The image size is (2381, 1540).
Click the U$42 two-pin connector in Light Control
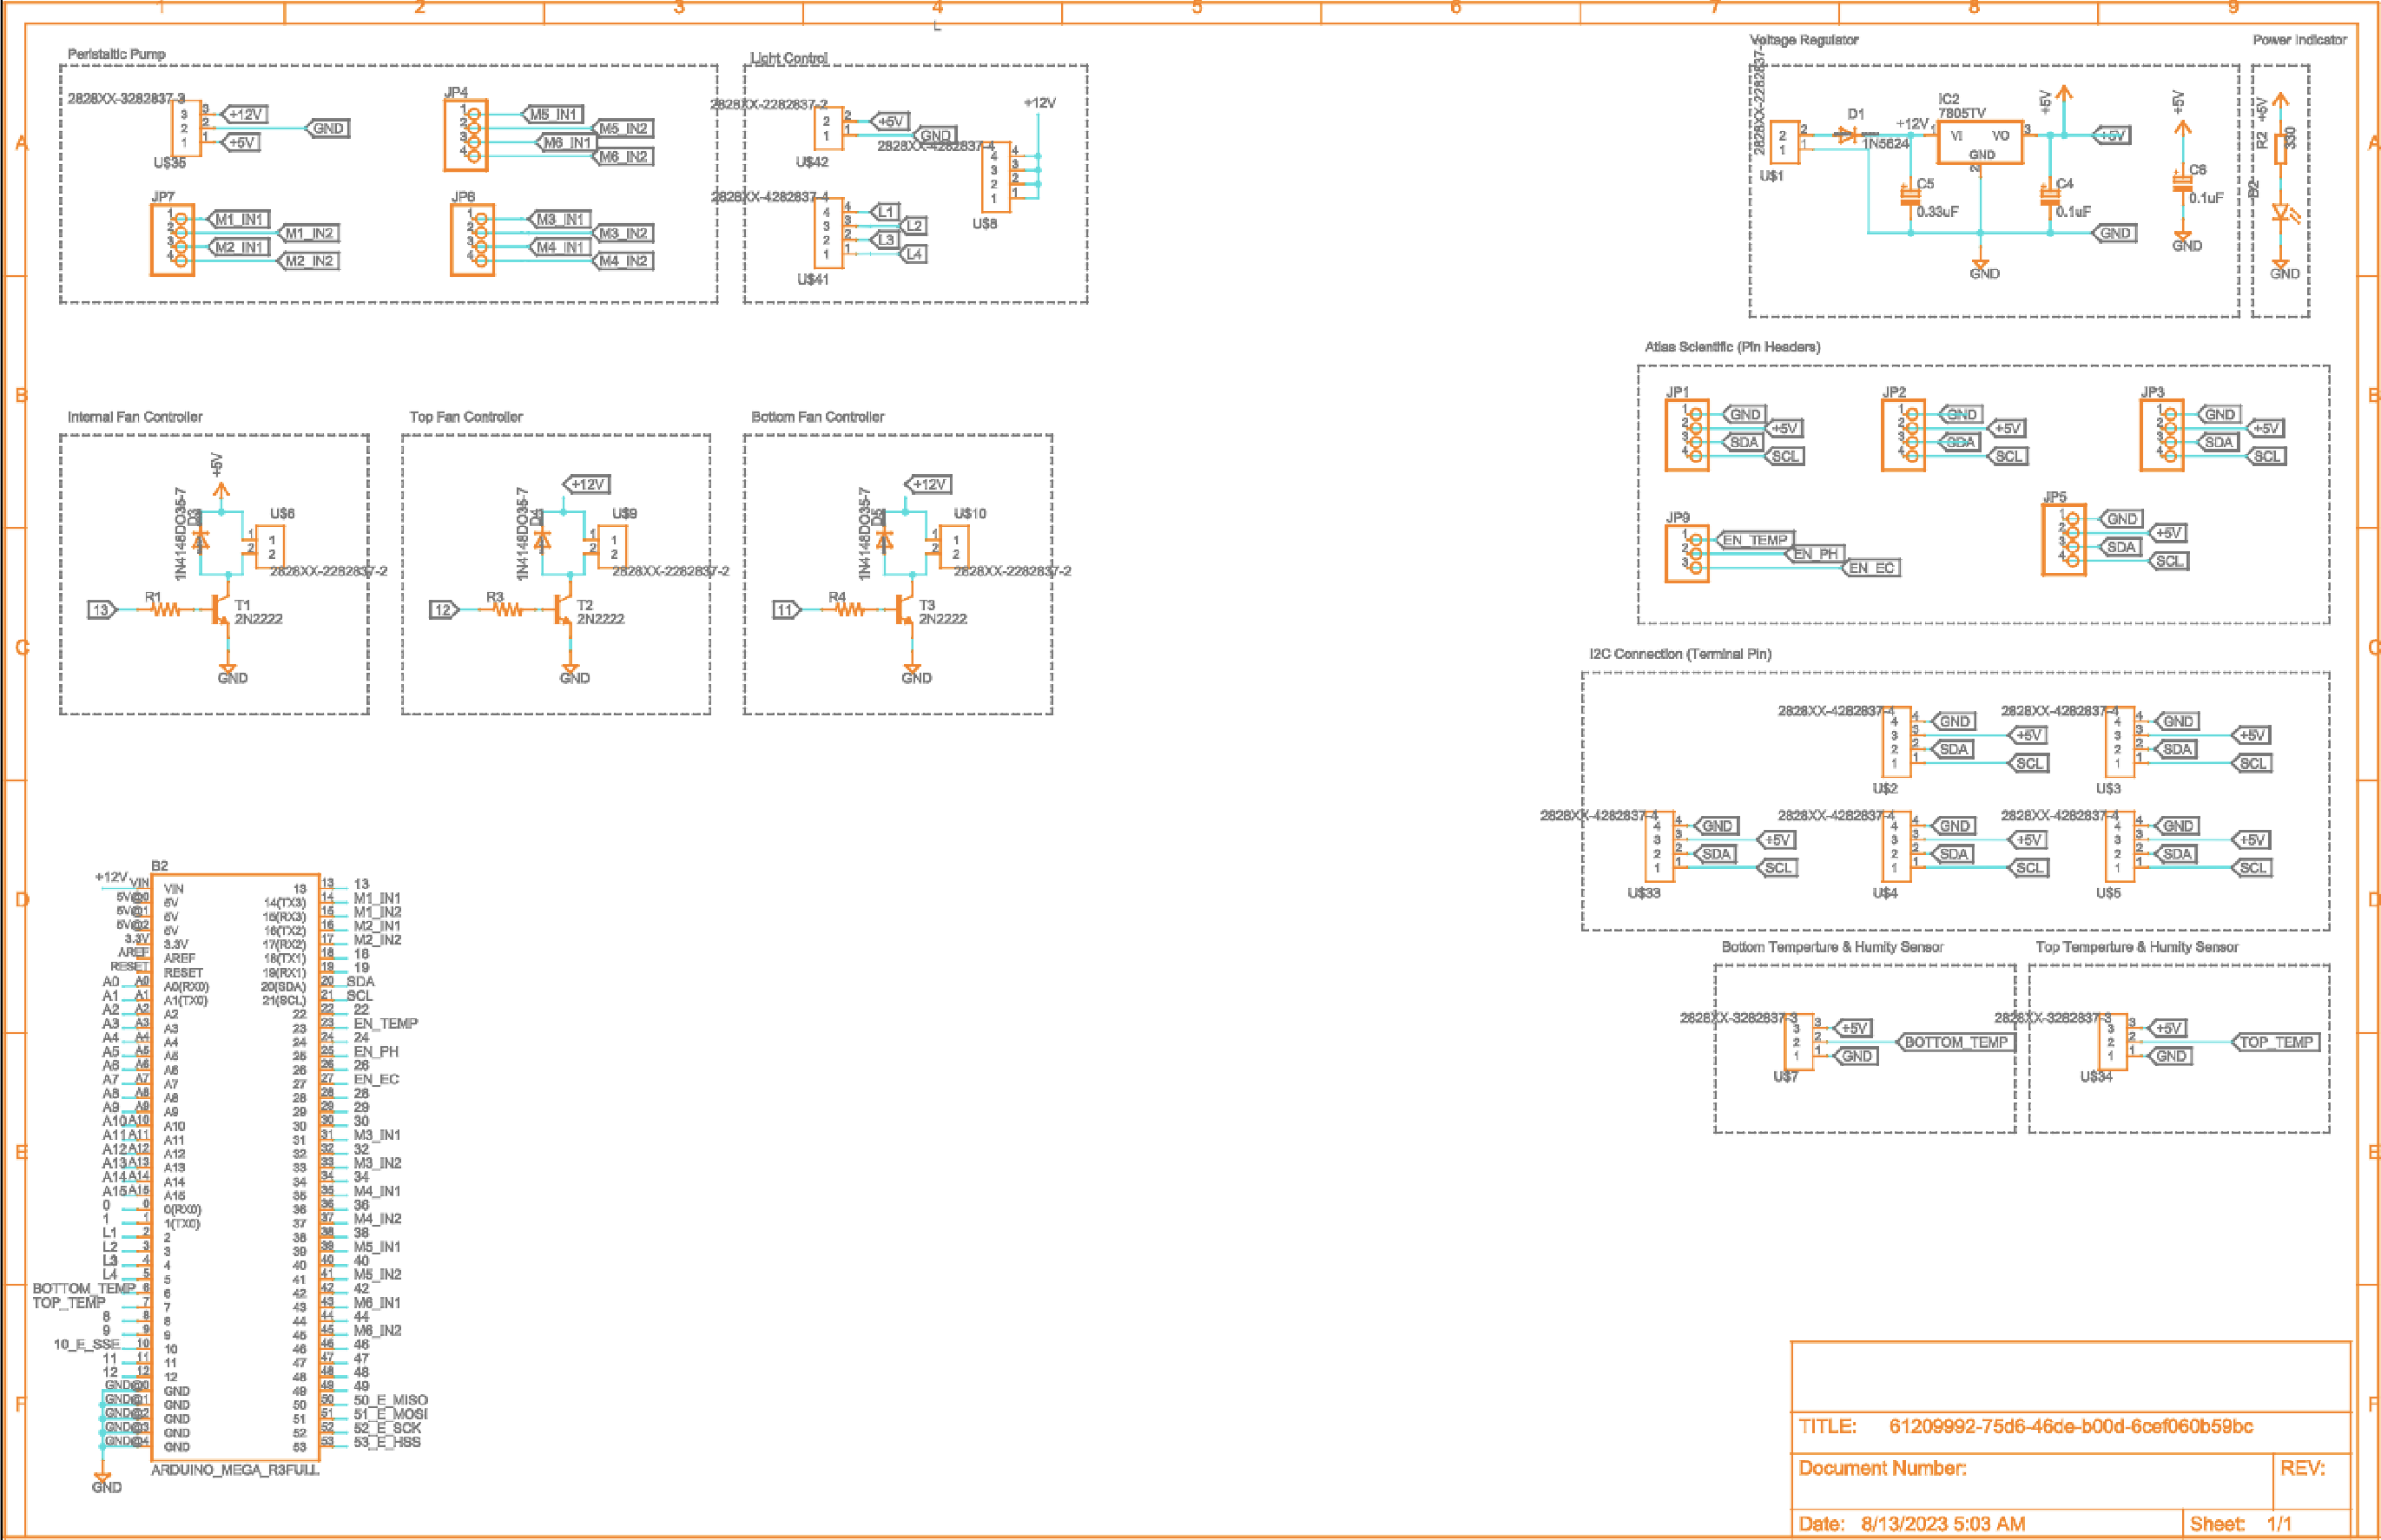pyautogui.click(x=828, y=128)
